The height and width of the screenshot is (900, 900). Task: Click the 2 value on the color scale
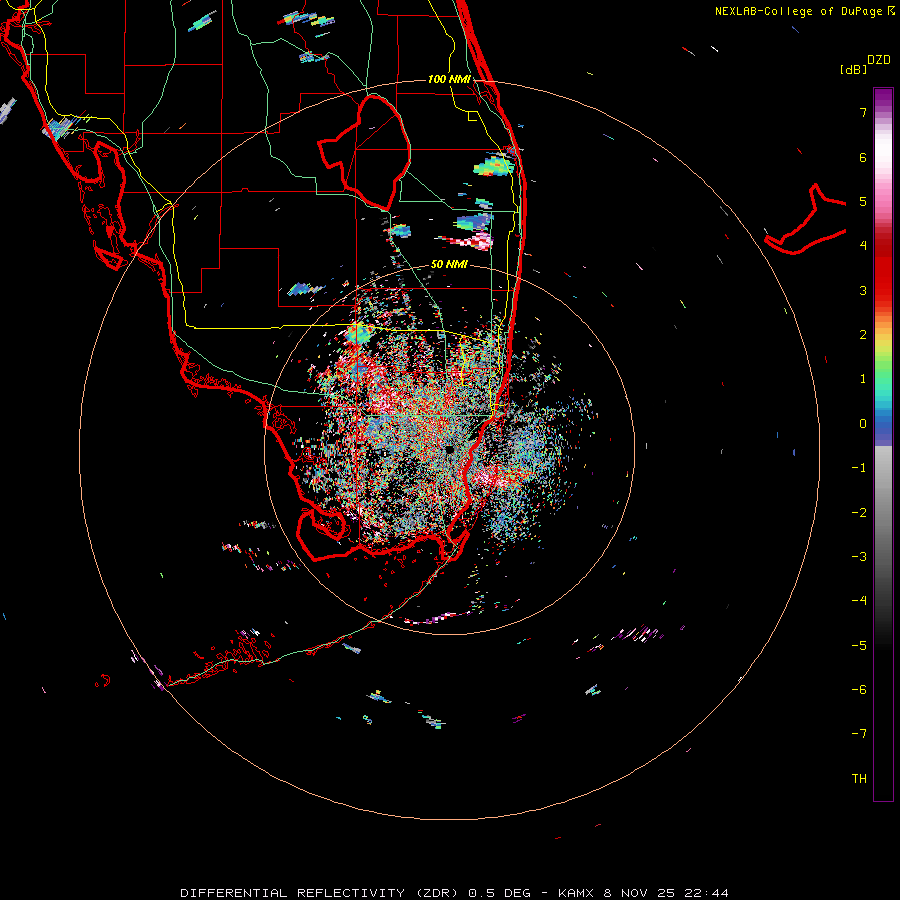[863, 335]
